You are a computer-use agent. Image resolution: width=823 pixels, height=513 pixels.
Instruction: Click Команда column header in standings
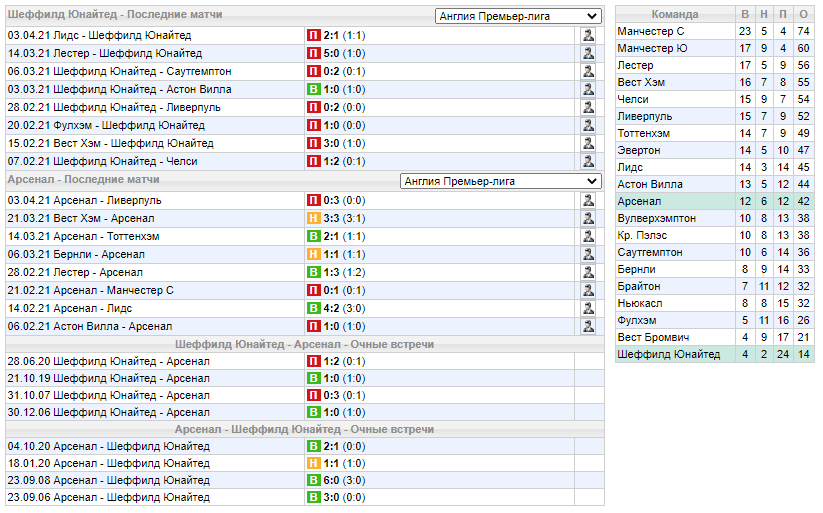675,14
